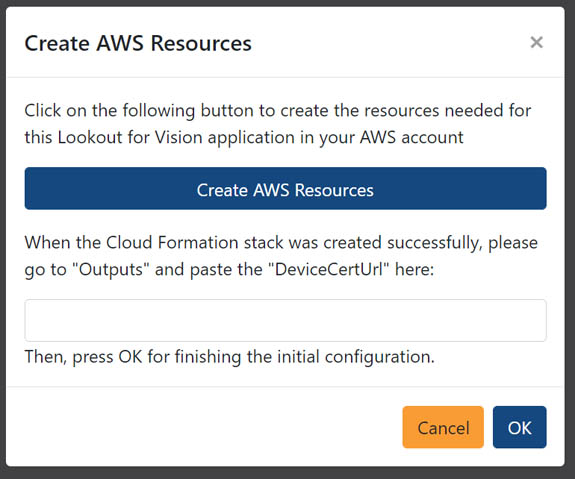Close the dialog with the X icon
575x479 pixels.
(536, 42)
